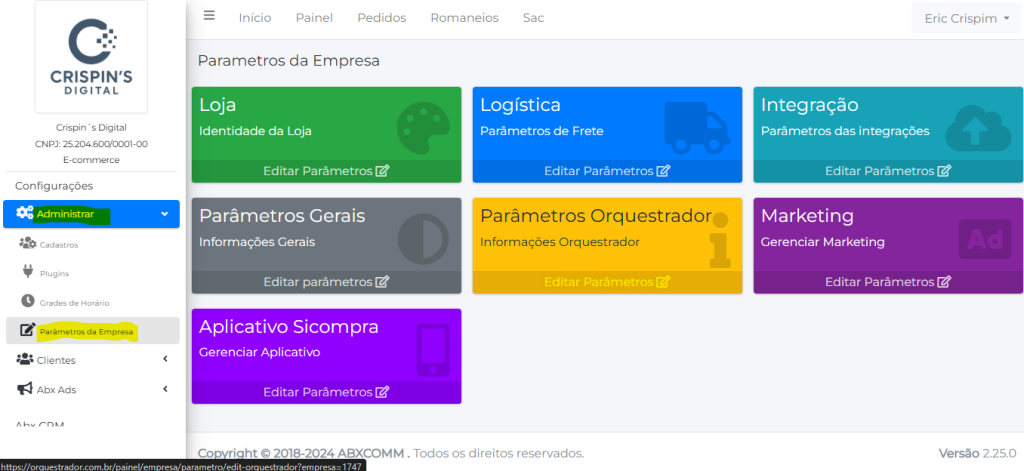The image size is (1024, 471).
Task: Click the palette icon on Loja card
Action: coord(424,127)
